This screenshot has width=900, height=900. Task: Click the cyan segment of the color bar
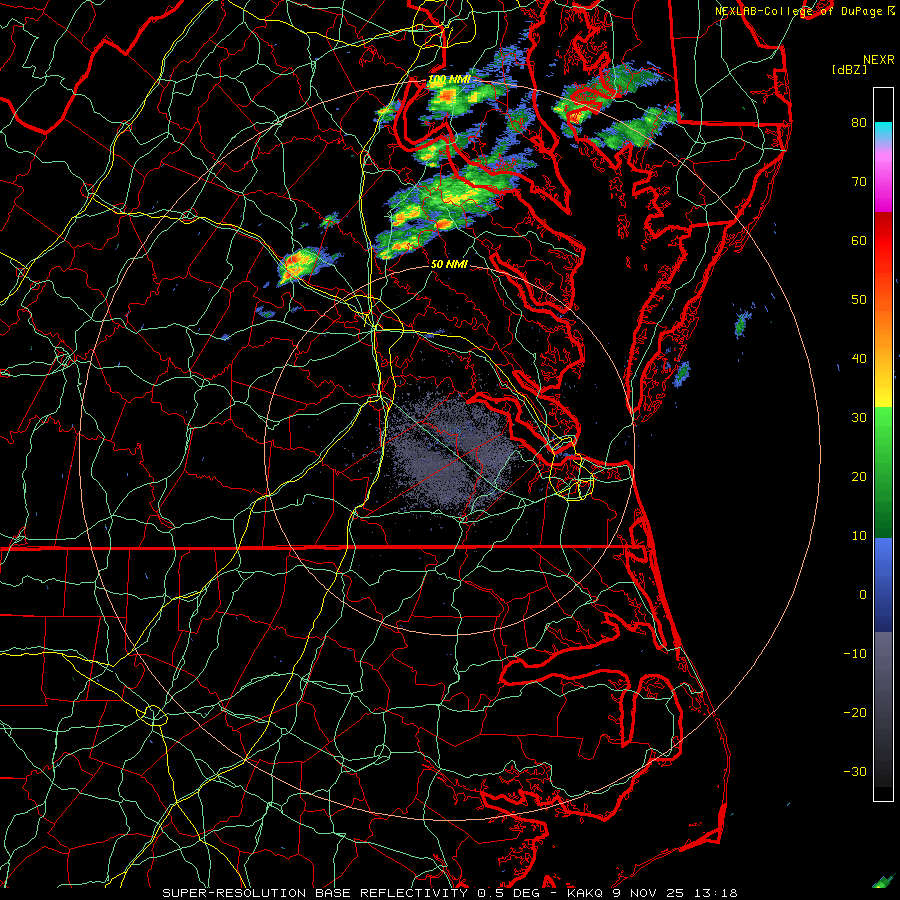[883, 130]
